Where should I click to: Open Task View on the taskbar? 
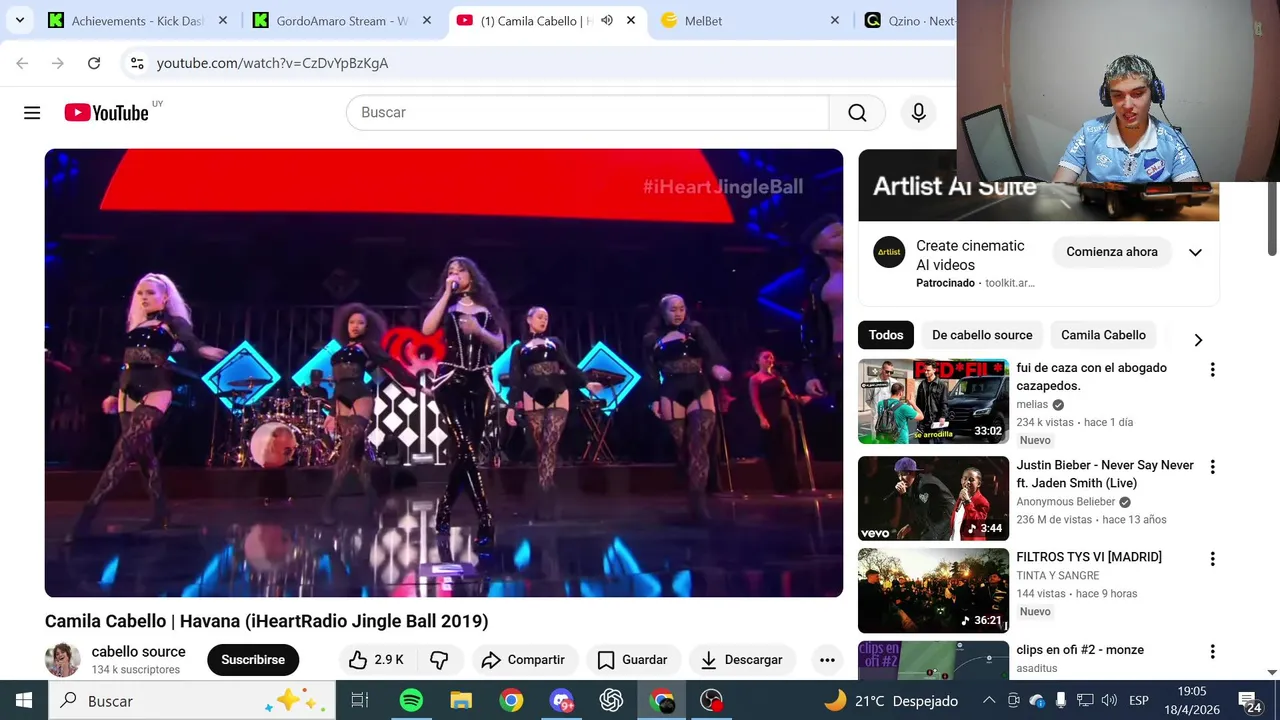(360, 700)
